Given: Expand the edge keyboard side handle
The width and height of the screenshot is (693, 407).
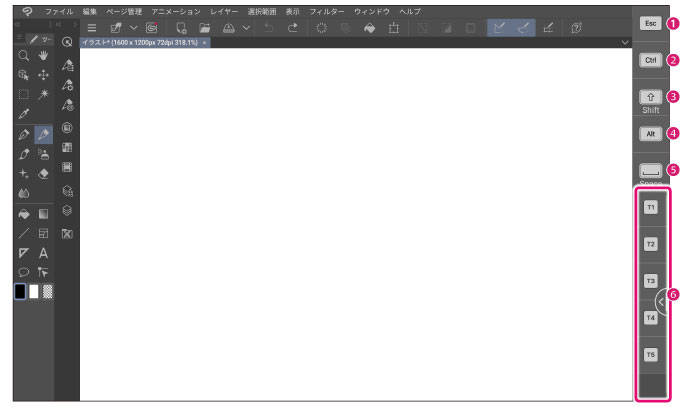Looking at the screenshot, I should coord(661,302).
